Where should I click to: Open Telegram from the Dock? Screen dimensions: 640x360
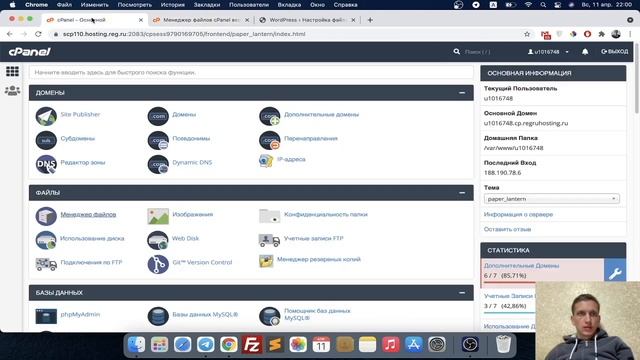(206, 345)
